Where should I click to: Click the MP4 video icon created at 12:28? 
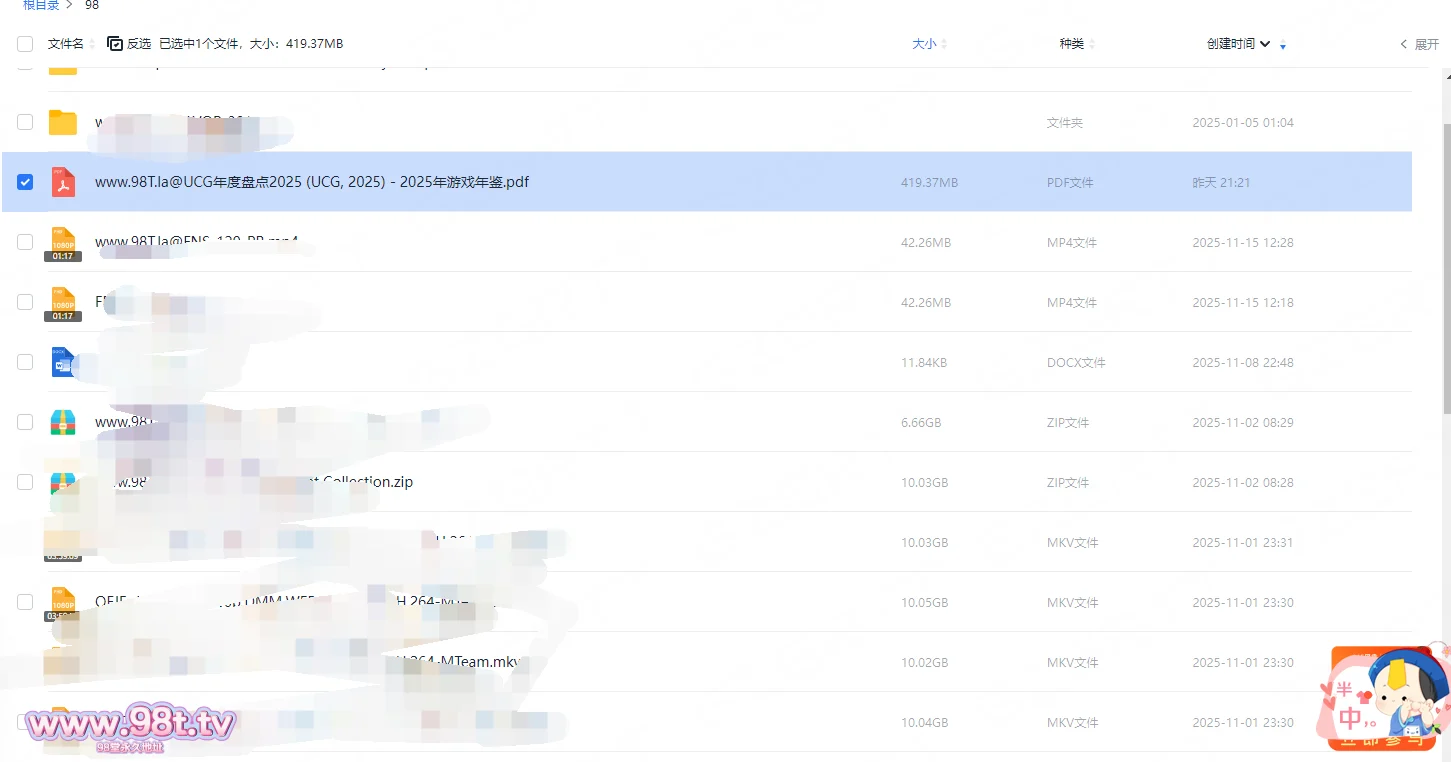(x=63, y=243)
